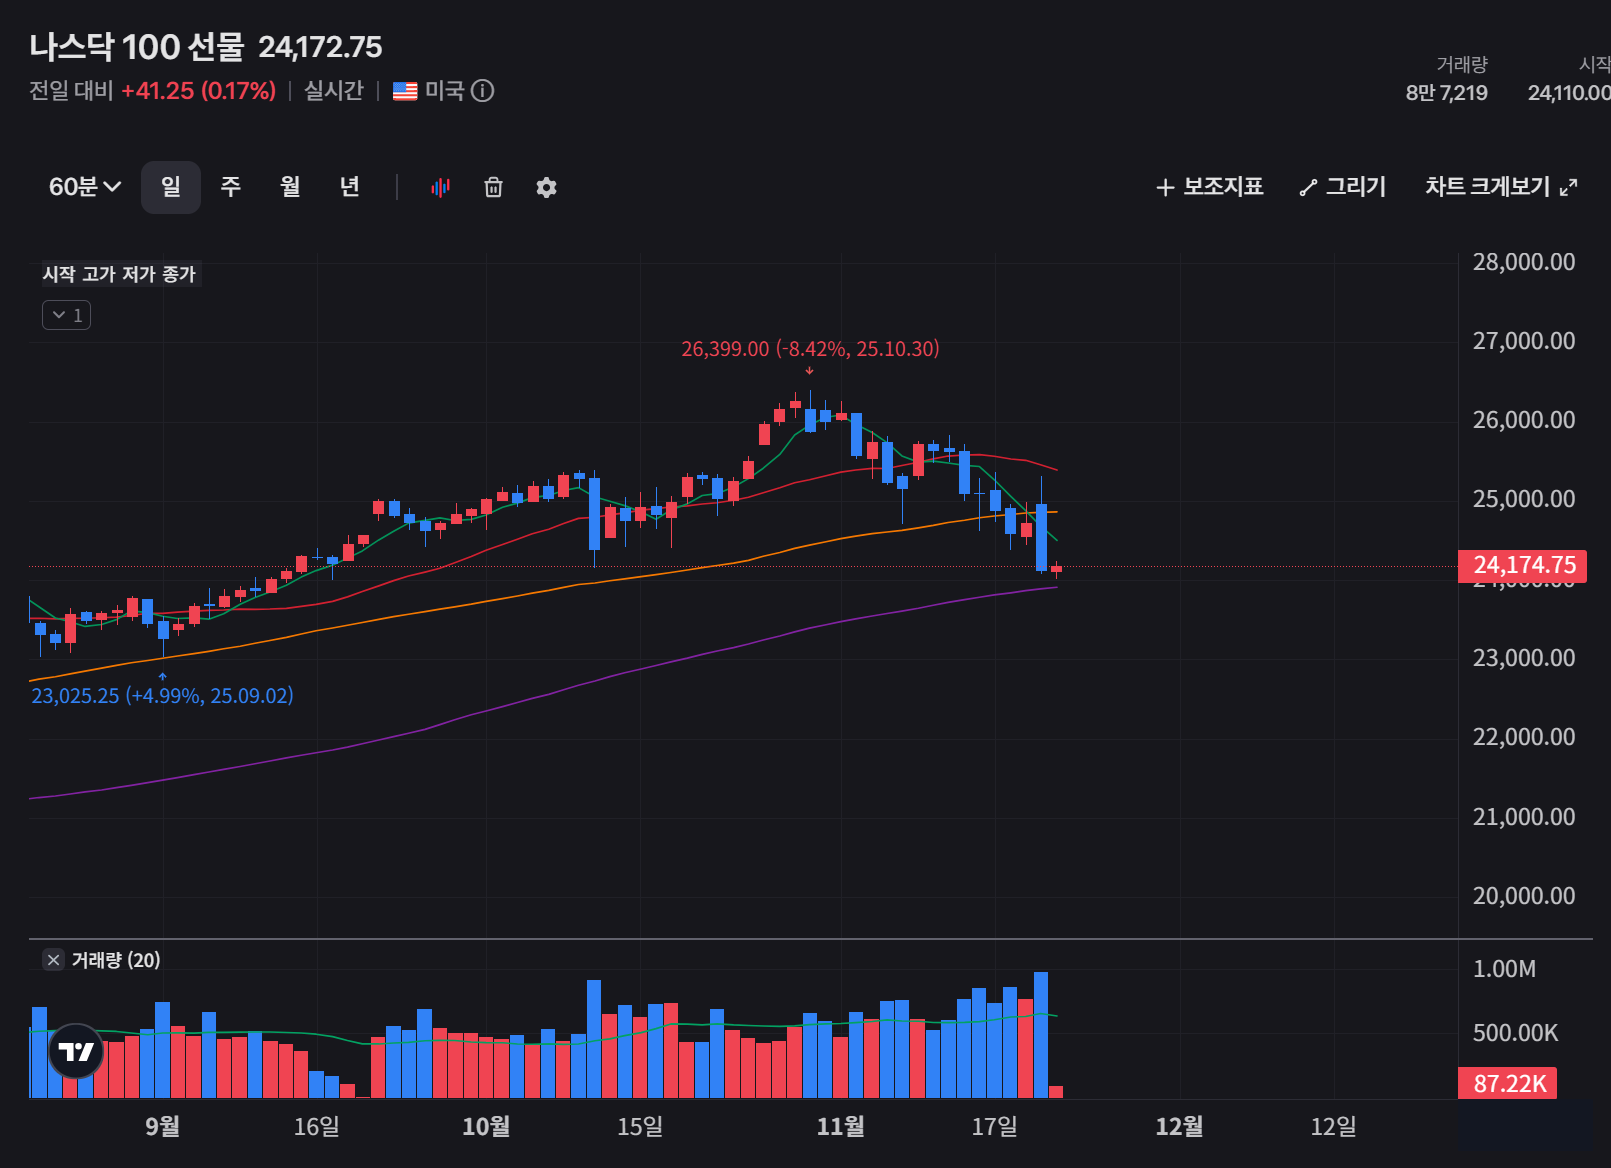Open the candlestick chart type icon

tap(440, 187)
